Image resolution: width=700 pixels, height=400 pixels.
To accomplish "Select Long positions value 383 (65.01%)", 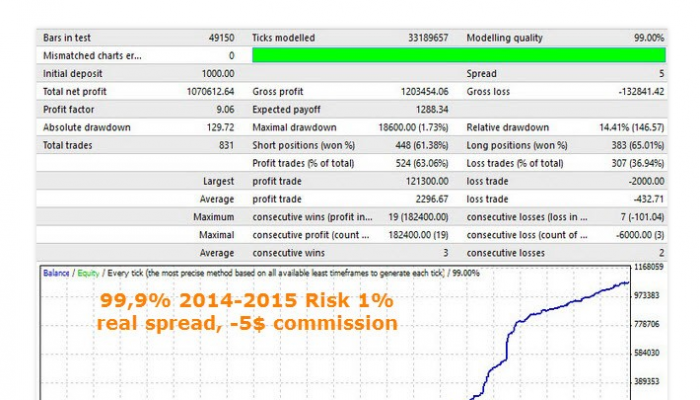I will 638,145.
